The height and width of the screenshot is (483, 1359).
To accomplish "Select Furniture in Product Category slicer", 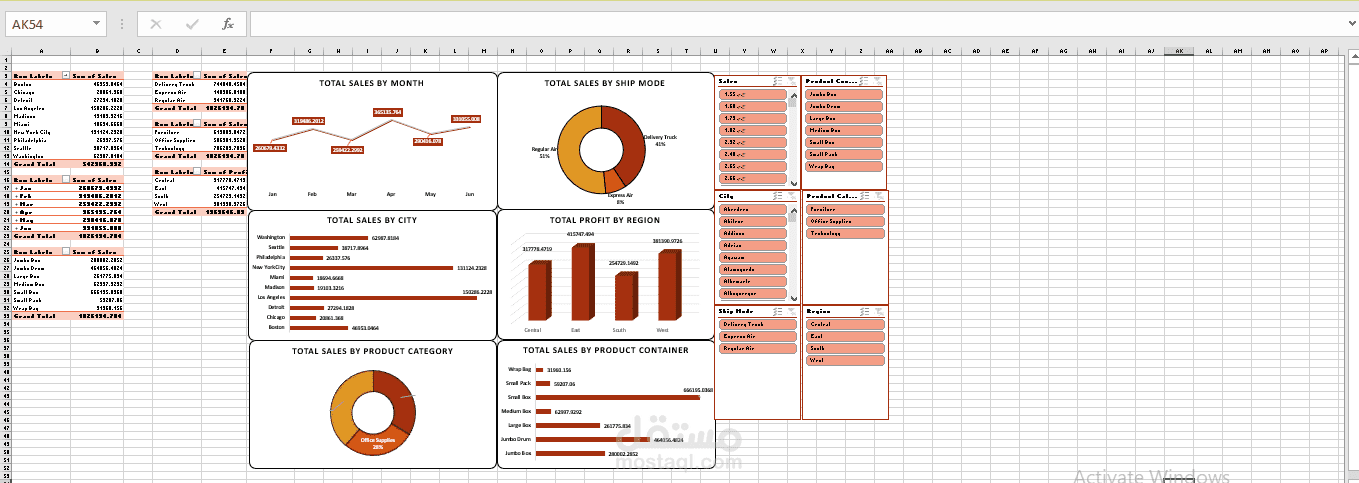I will click(x=844, y=209).
